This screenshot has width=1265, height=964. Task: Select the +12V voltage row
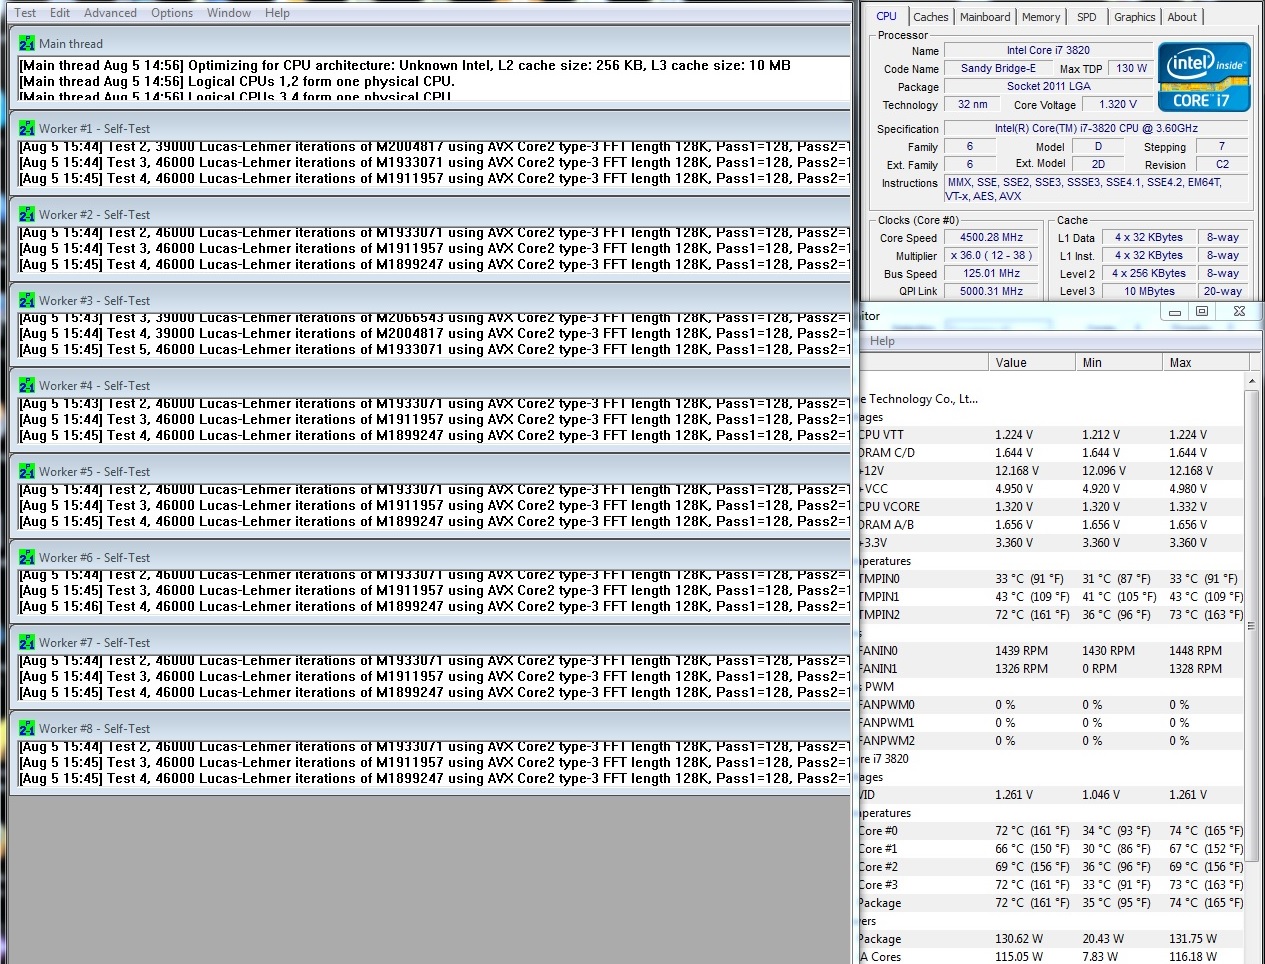1052,471
